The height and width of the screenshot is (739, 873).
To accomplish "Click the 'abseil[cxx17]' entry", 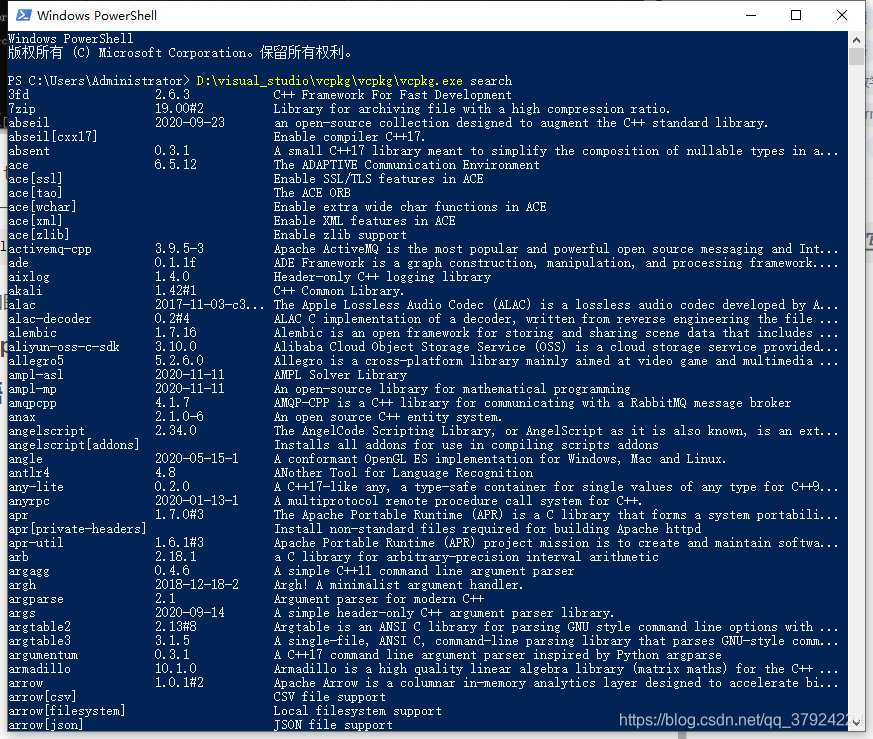I will click(52, 136).
